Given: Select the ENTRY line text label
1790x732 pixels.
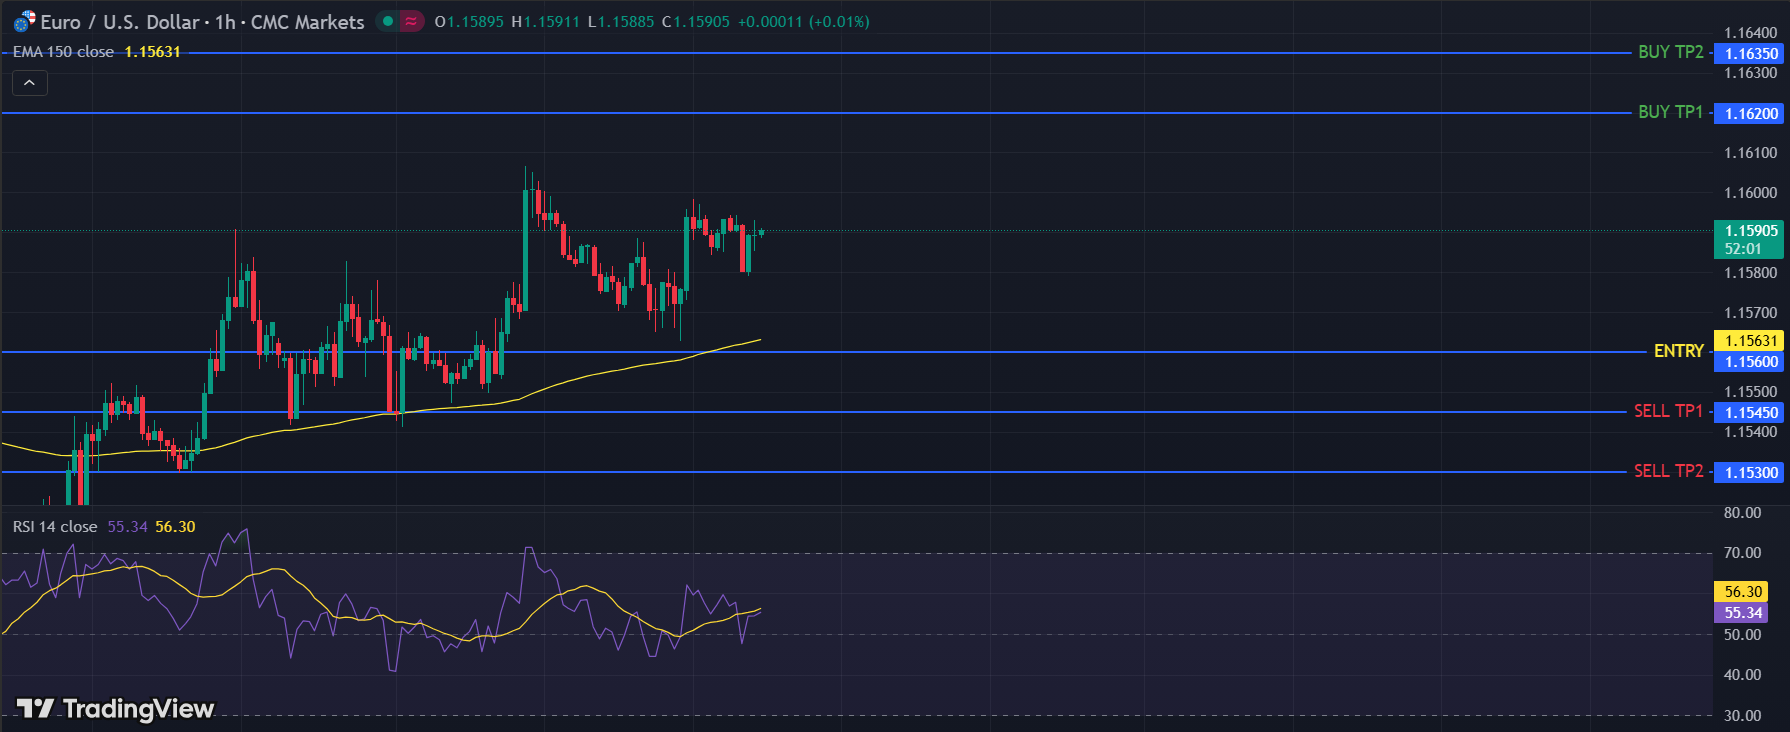Looking at the screenshot, I should coord(1678,351).
